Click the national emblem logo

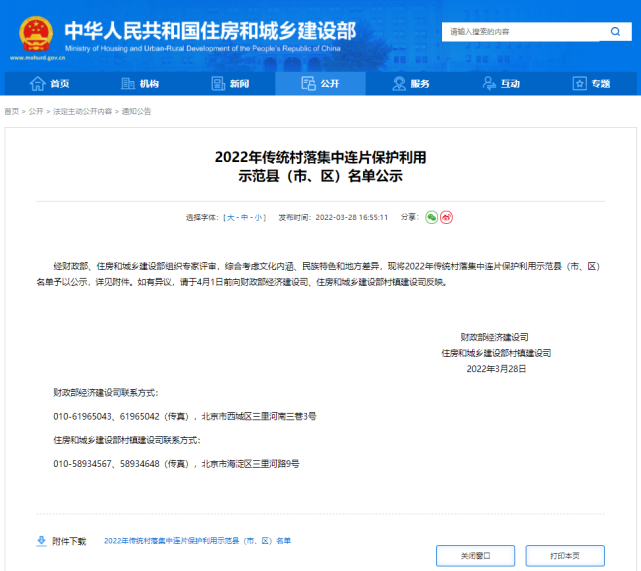pyautogui.click(x=36, y=34)
